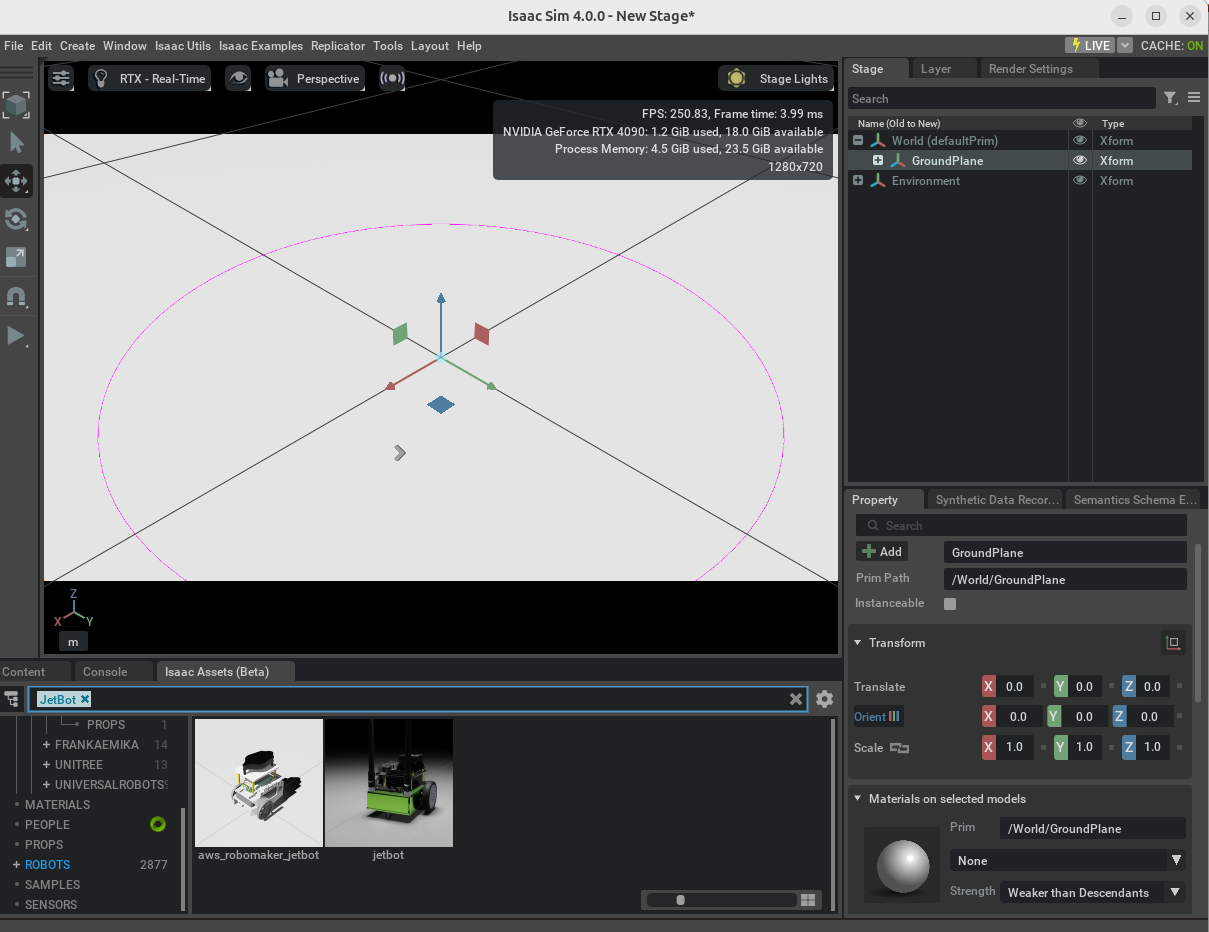Select the Environment row in Stage tree
This screenshot has width=1209, height=932.
1020,181
